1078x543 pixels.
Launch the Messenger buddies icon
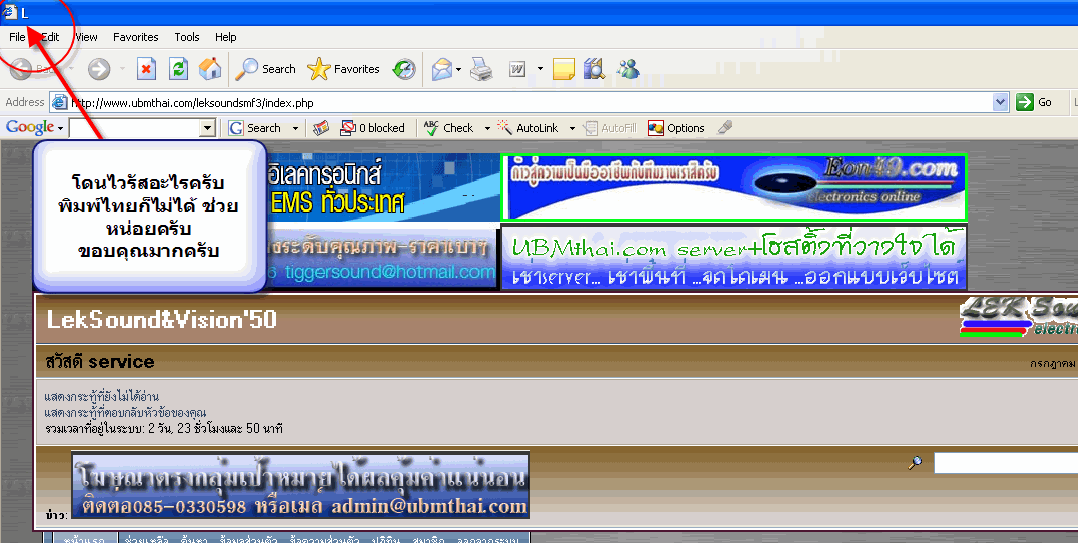click(628, 69)
